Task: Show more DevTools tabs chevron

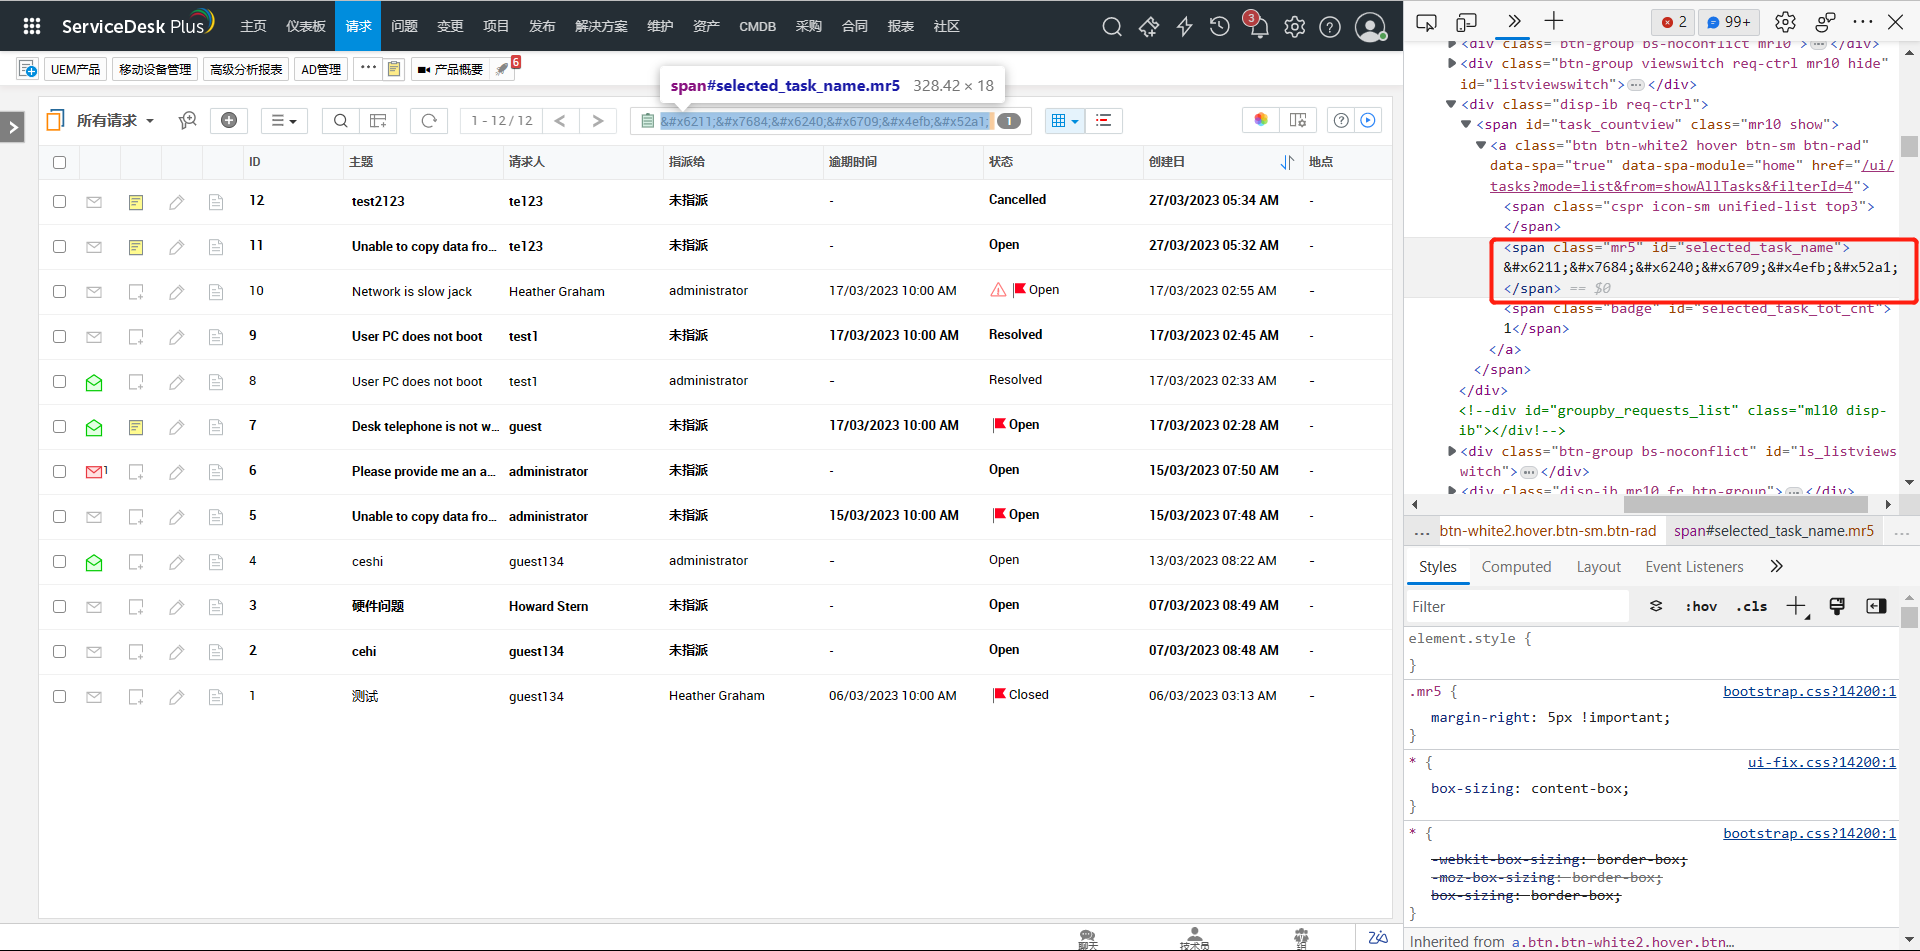Action: [1514, 21]
